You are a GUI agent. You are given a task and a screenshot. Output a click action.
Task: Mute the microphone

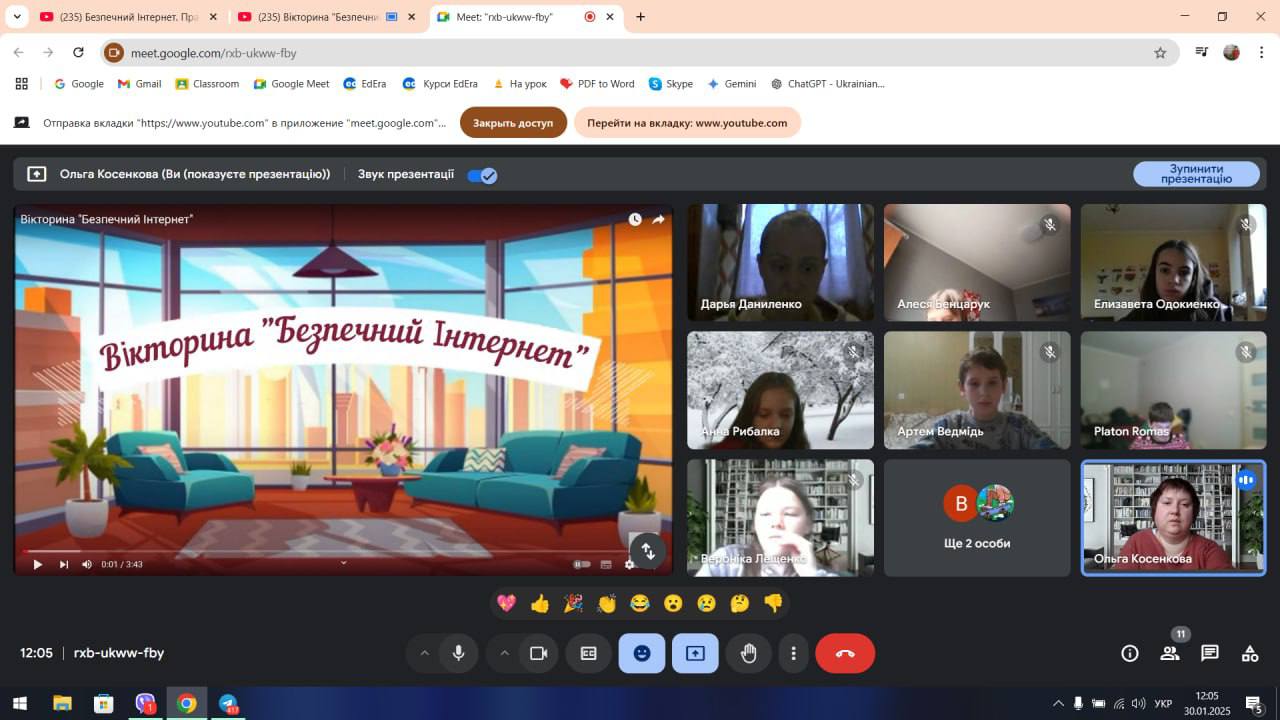click(458, 653)
